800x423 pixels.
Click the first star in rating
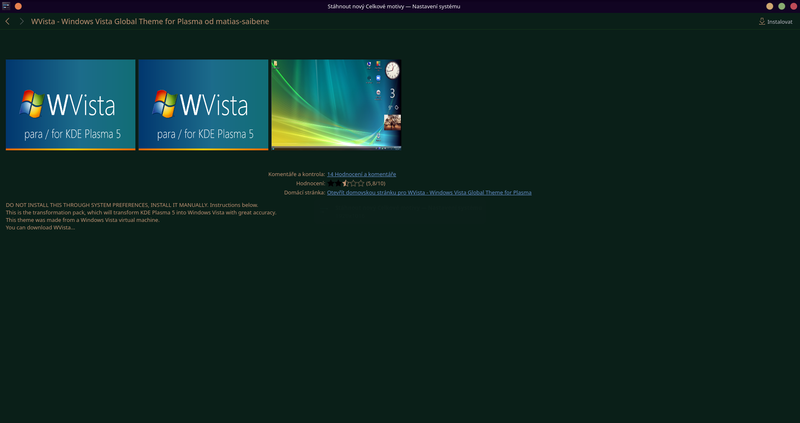click(x=332, y=183)
